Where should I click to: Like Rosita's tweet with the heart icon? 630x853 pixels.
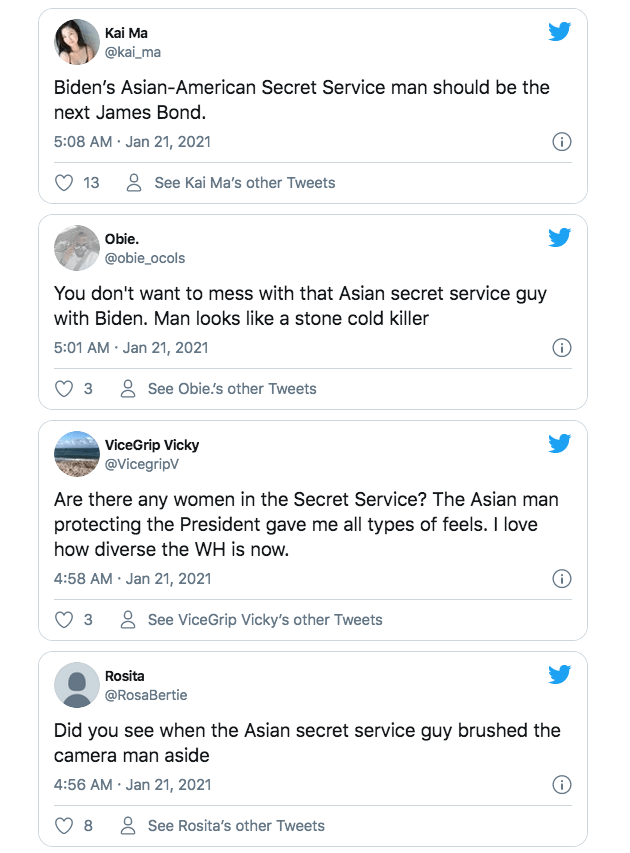pos(64,826)
